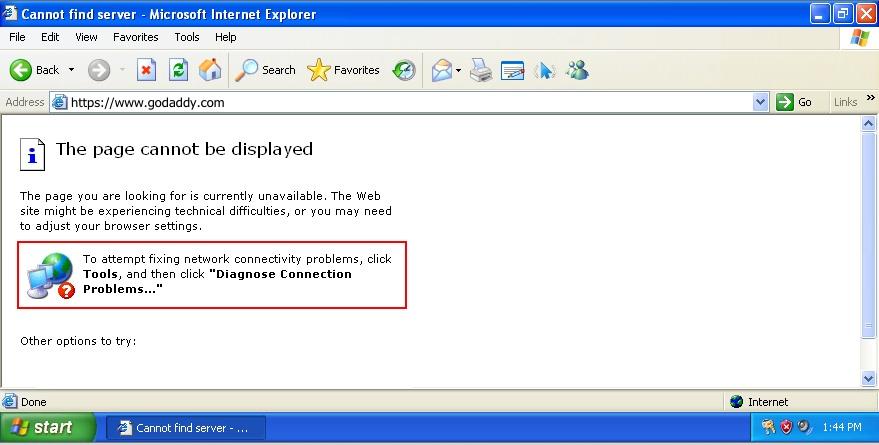Click the Internet zone status indicator
Image resolution: width=879 pixels, height=445 pixels.
pyautogui.click(x=759, y=402)
